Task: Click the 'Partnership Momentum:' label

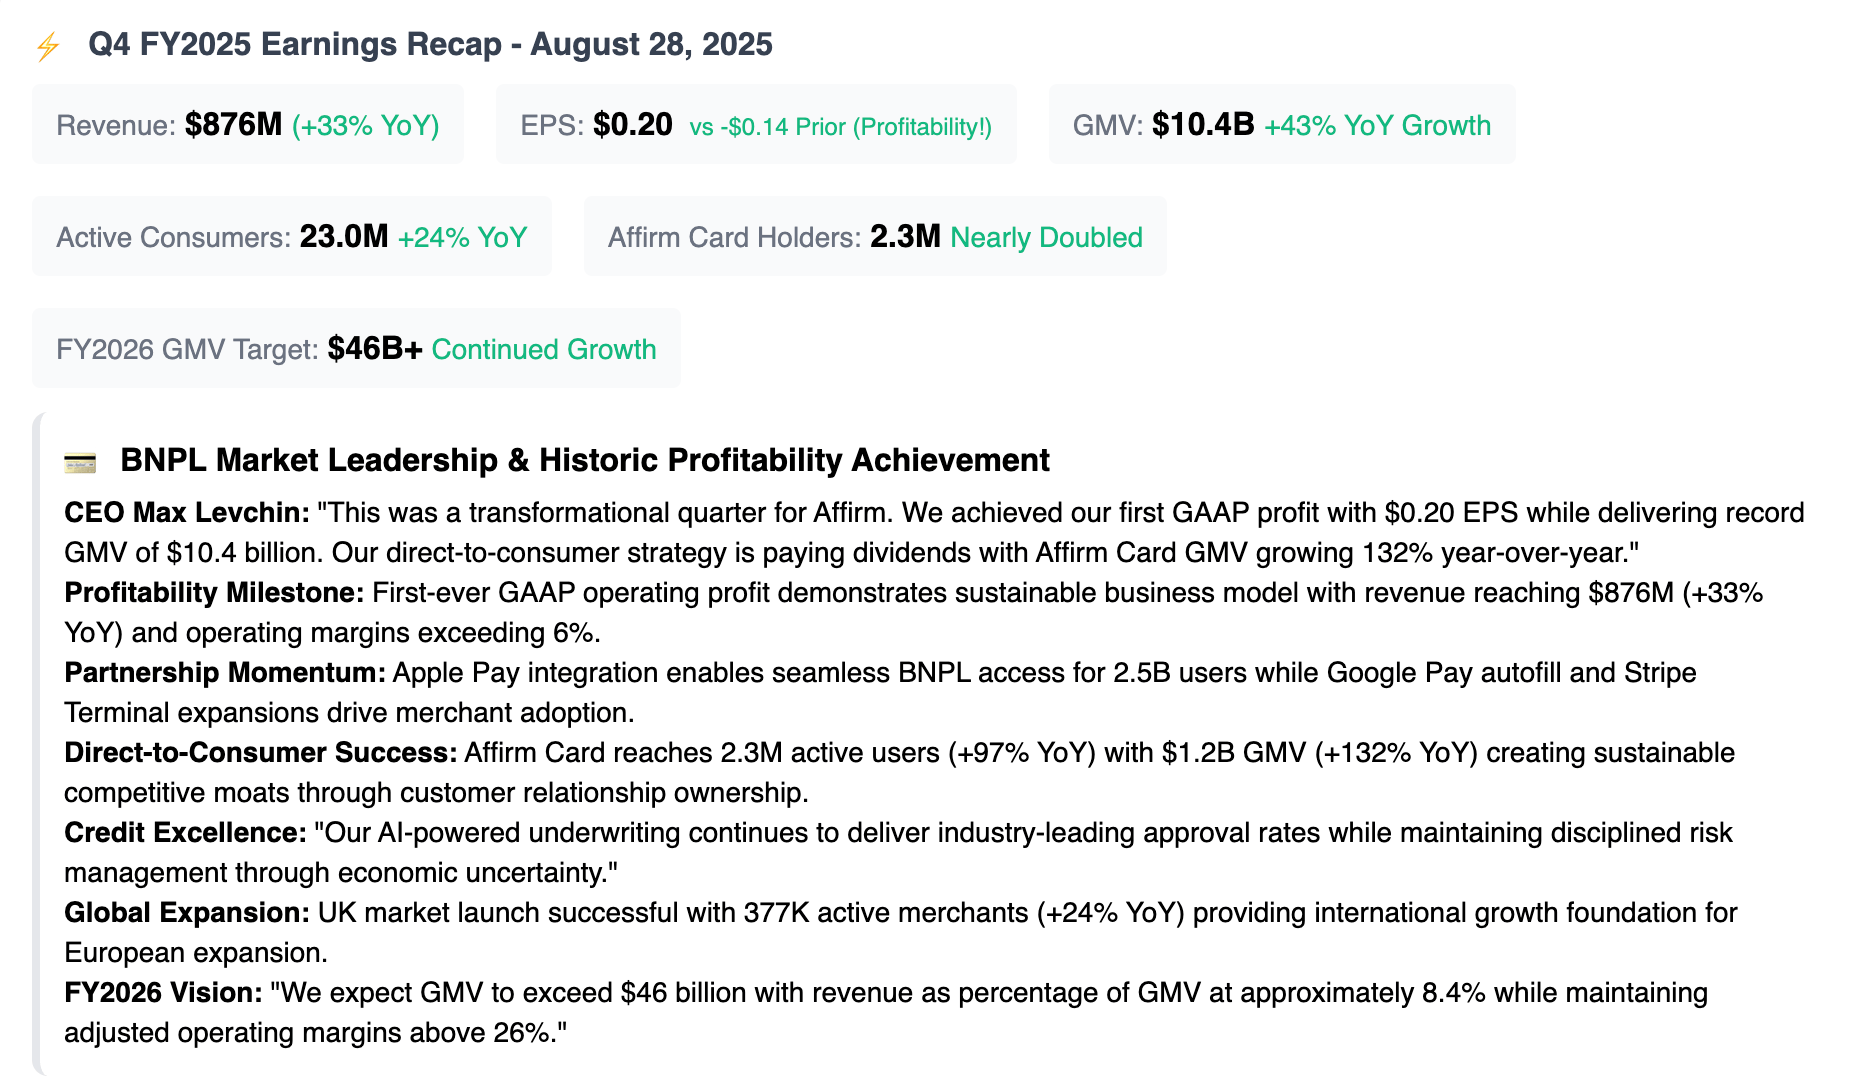Action: tap(225, 673)
